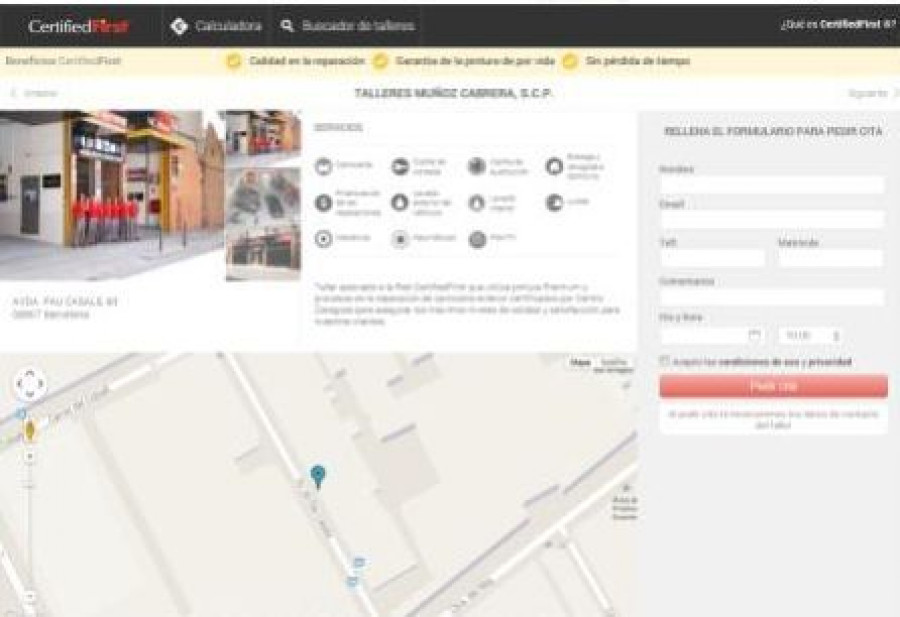Click the blue workshop location marker

point(318,476)
